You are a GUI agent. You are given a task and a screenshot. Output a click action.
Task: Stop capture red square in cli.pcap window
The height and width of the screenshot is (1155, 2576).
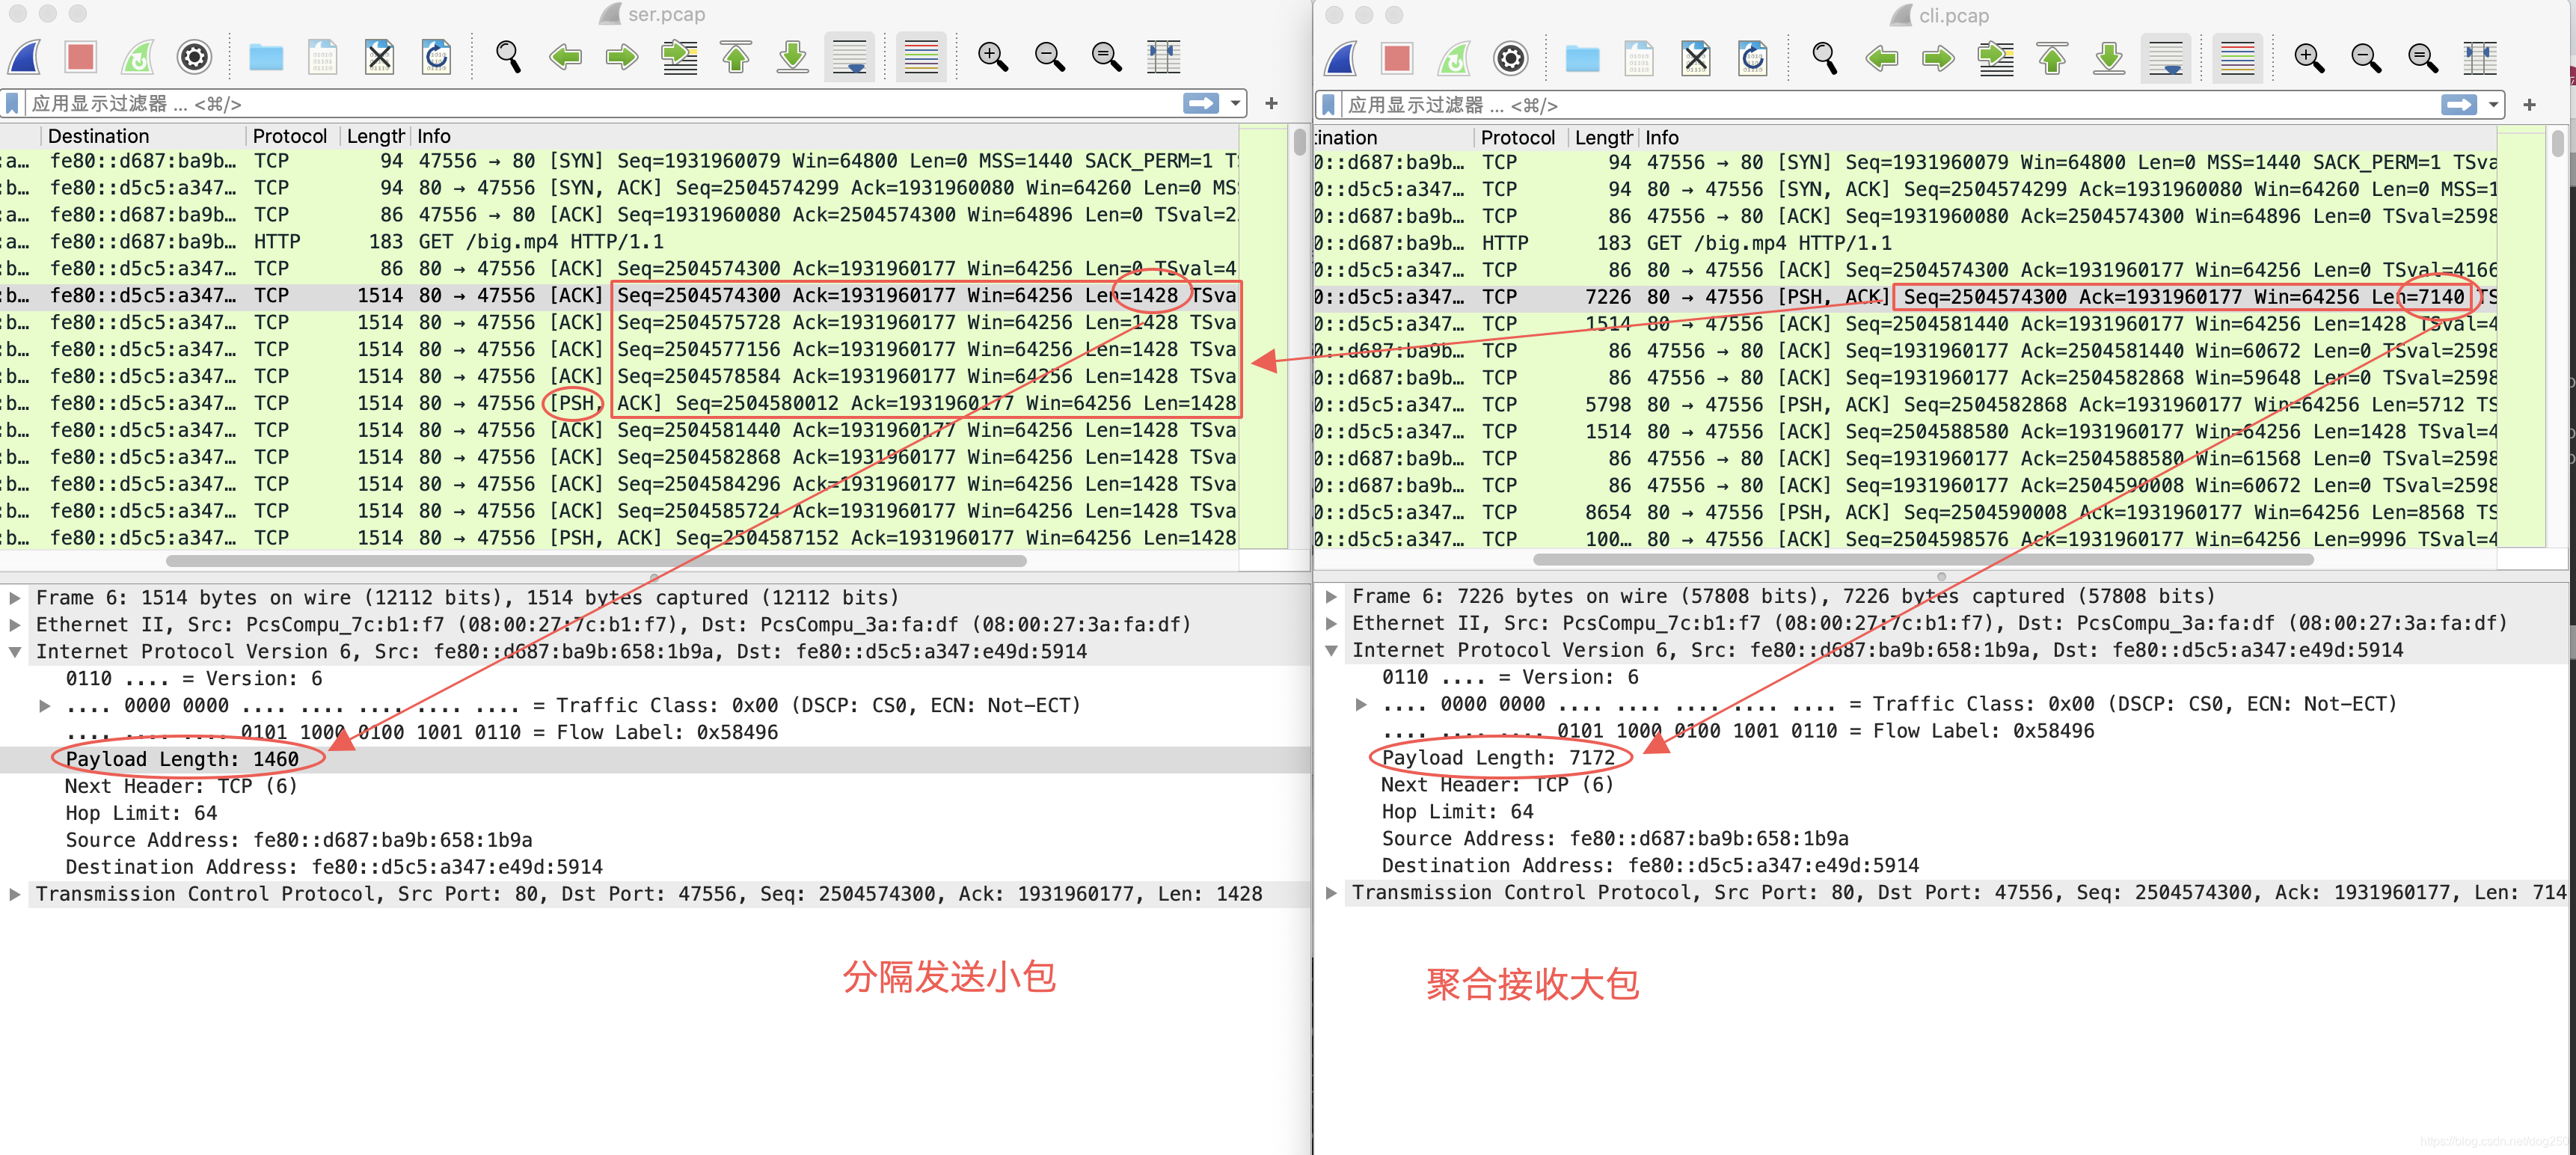click(x=1397, y=58)
